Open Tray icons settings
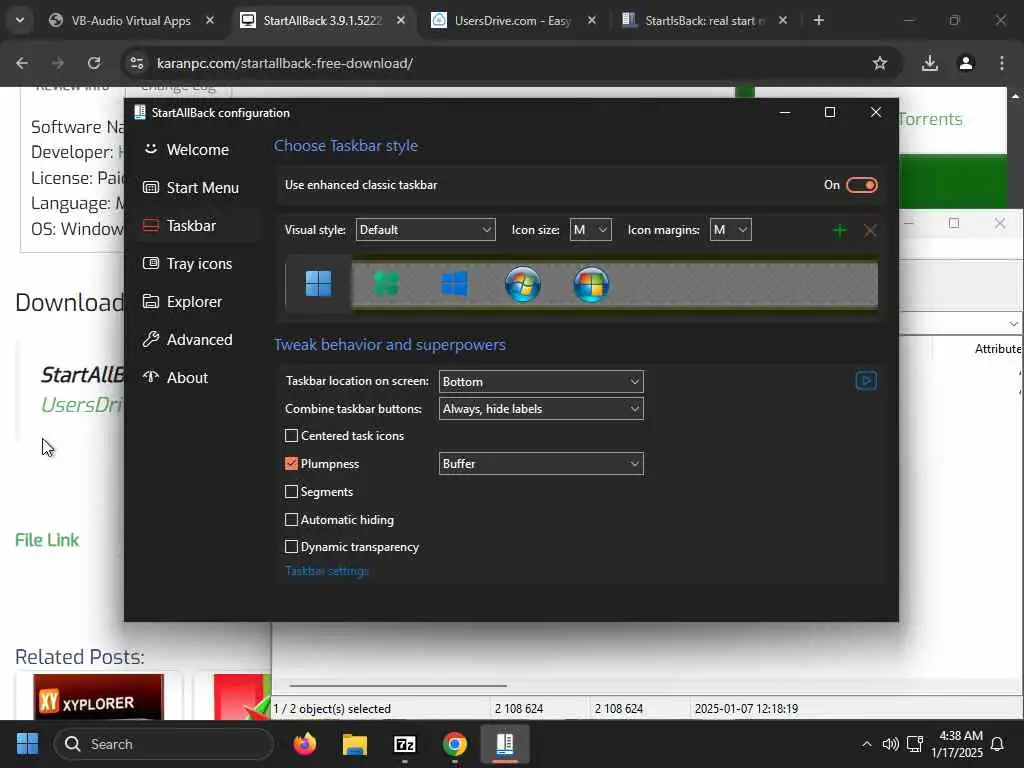Viewport: 1024px width, 768px height. point(197,263)
